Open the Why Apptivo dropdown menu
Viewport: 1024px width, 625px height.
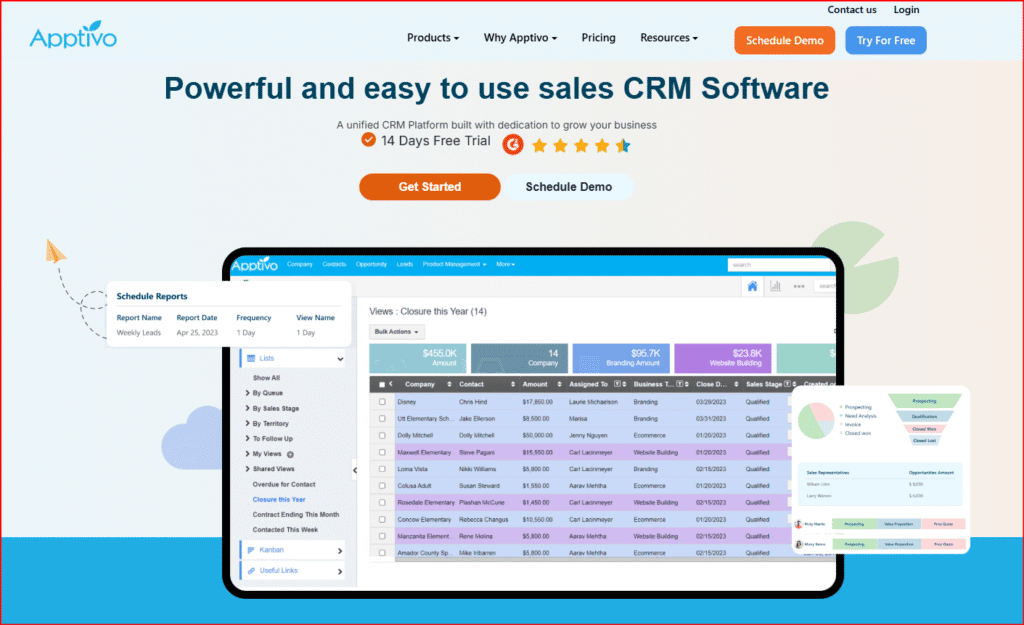click(520, 38)
